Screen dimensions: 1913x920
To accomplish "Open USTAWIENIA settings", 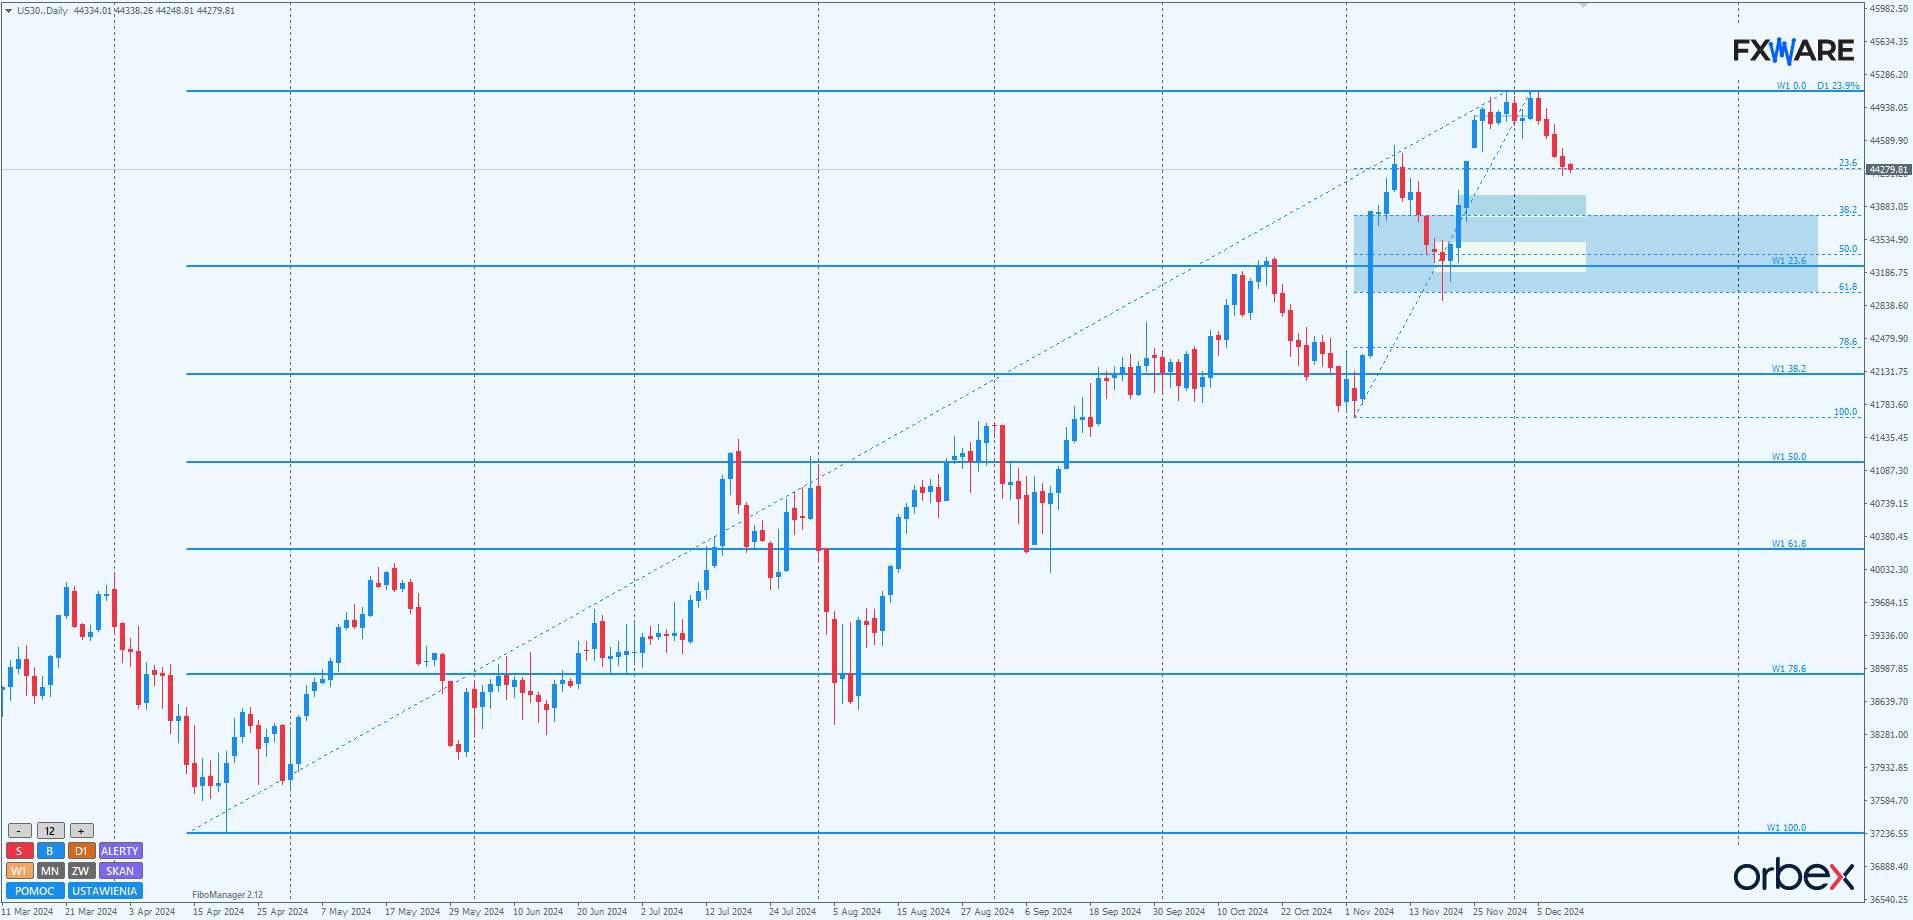I will pos(105,891).
